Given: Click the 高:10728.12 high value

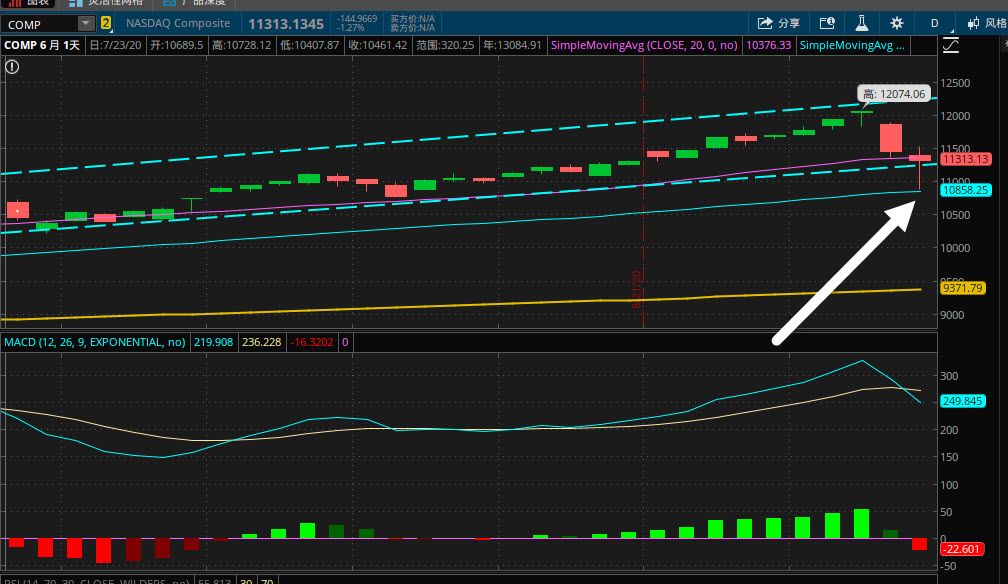Looking at the screenshot, I should (x=242, y=45).
